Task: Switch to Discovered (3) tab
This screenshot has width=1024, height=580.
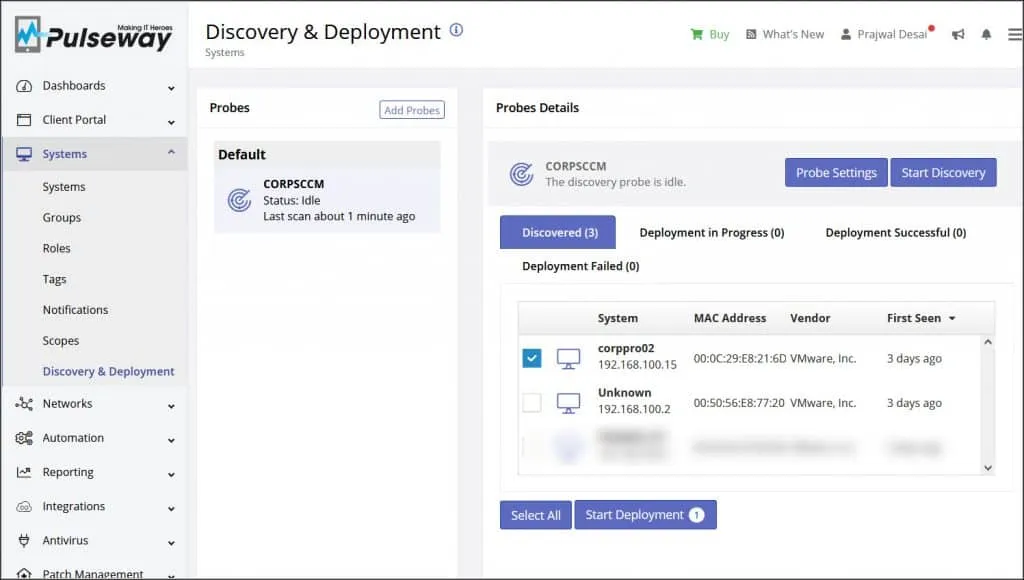Action: [558, 232]
